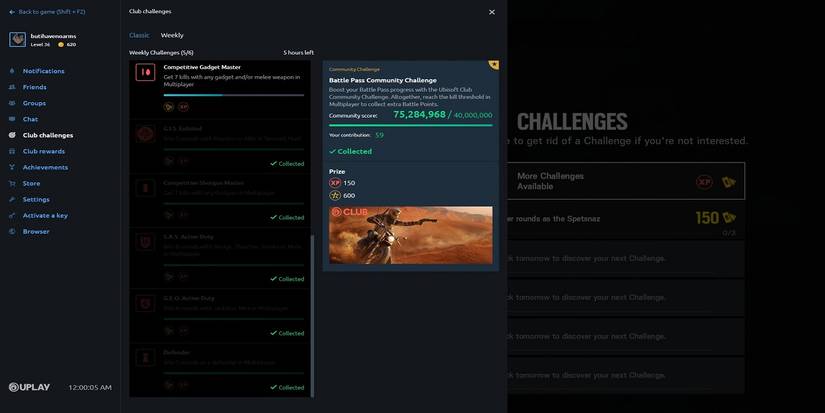This screenshot has height=413, width=825.
Task: Click Community score progress bar
Action: pos(410,125)
